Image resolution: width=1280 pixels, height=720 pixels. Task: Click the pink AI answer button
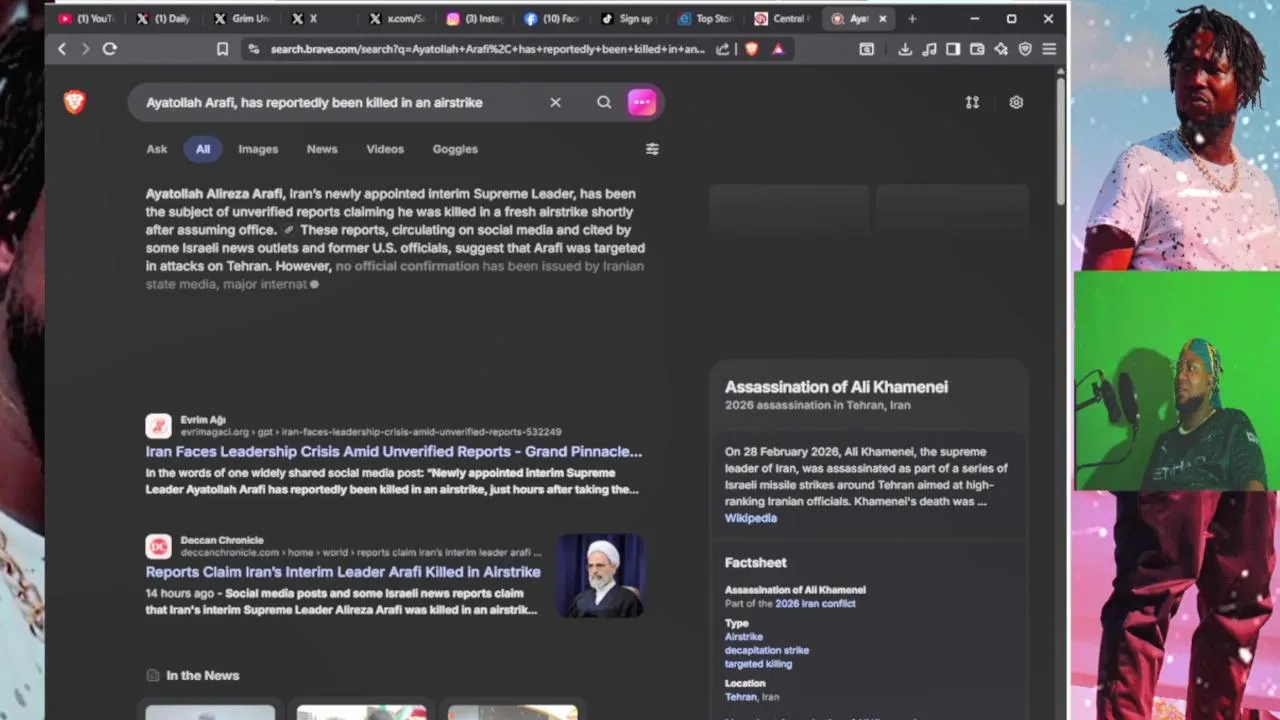click(642, 102)
